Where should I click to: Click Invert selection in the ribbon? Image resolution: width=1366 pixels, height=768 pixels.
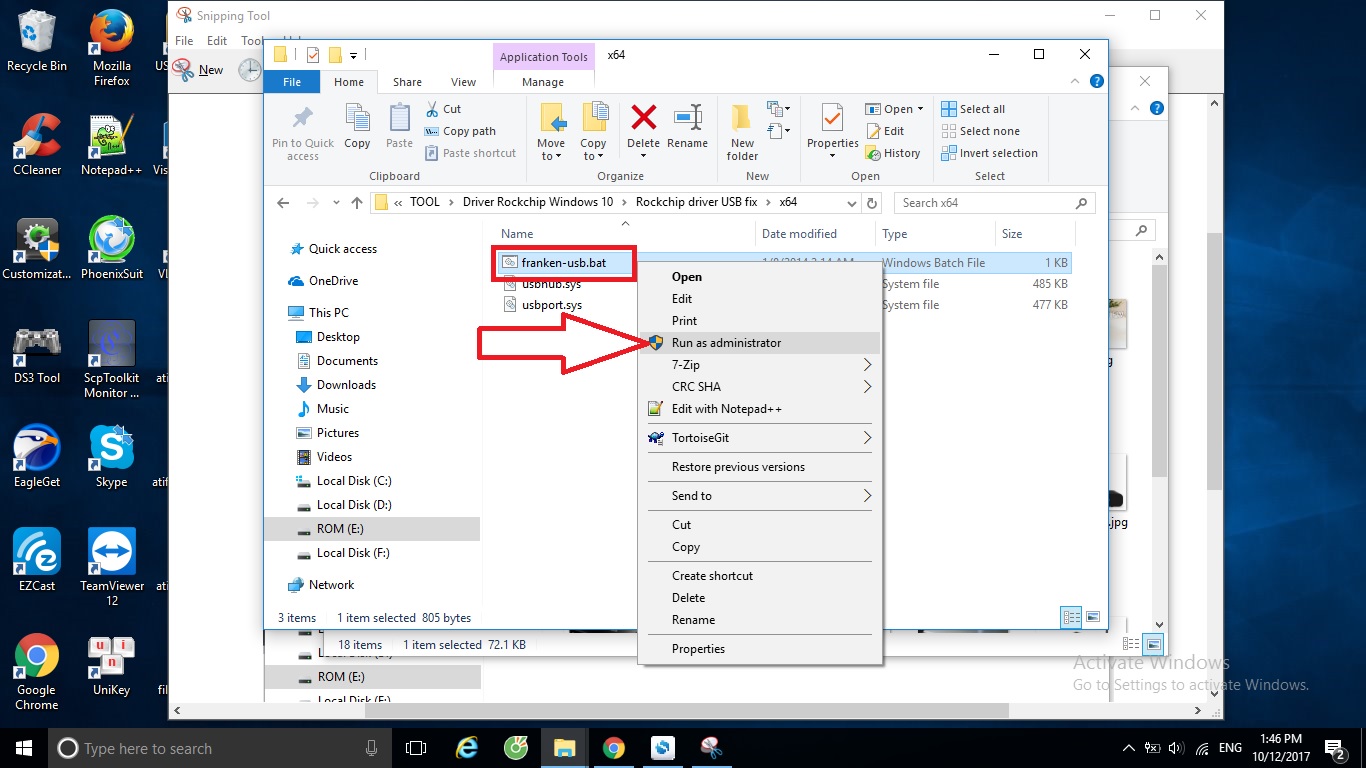[997, 153]
